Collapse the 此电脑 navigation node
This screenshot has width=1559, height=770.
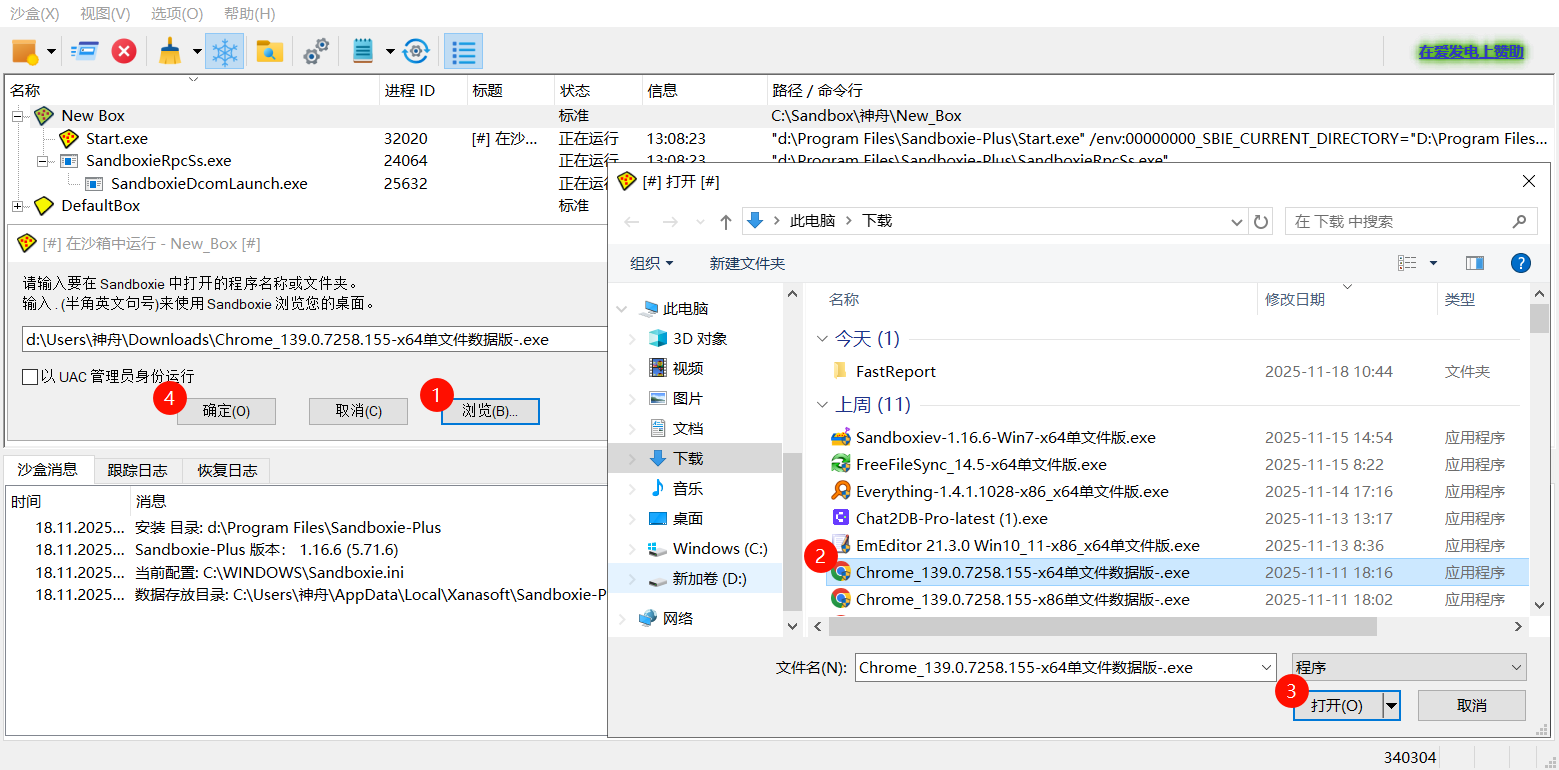pyautogui.click(x=622, y=309)
